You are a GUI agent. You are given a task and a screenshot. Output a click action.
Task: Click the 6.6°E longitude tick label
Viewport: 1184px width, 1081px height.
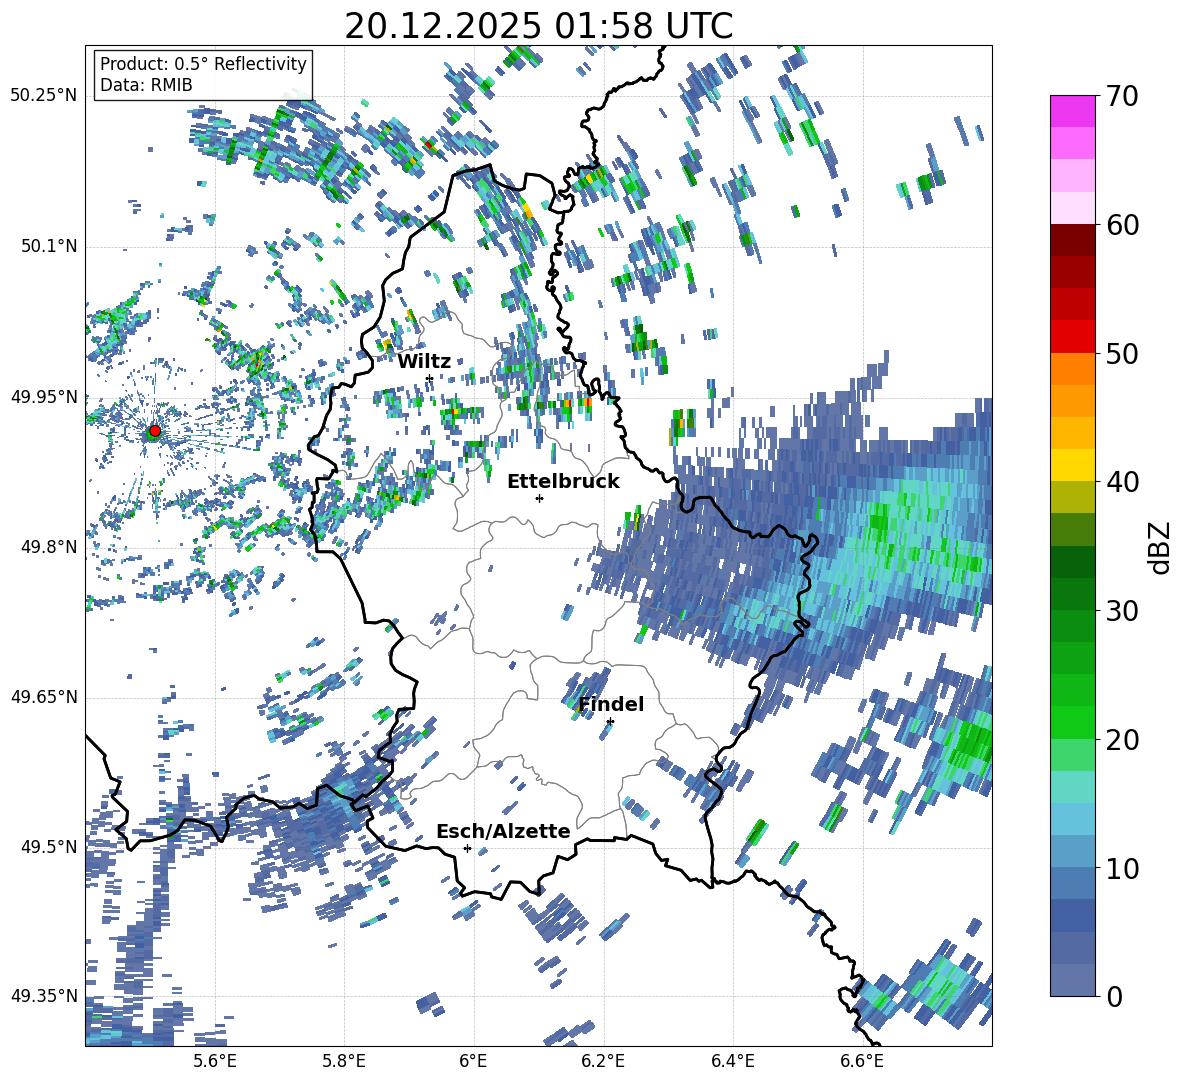click(862, 1061)
